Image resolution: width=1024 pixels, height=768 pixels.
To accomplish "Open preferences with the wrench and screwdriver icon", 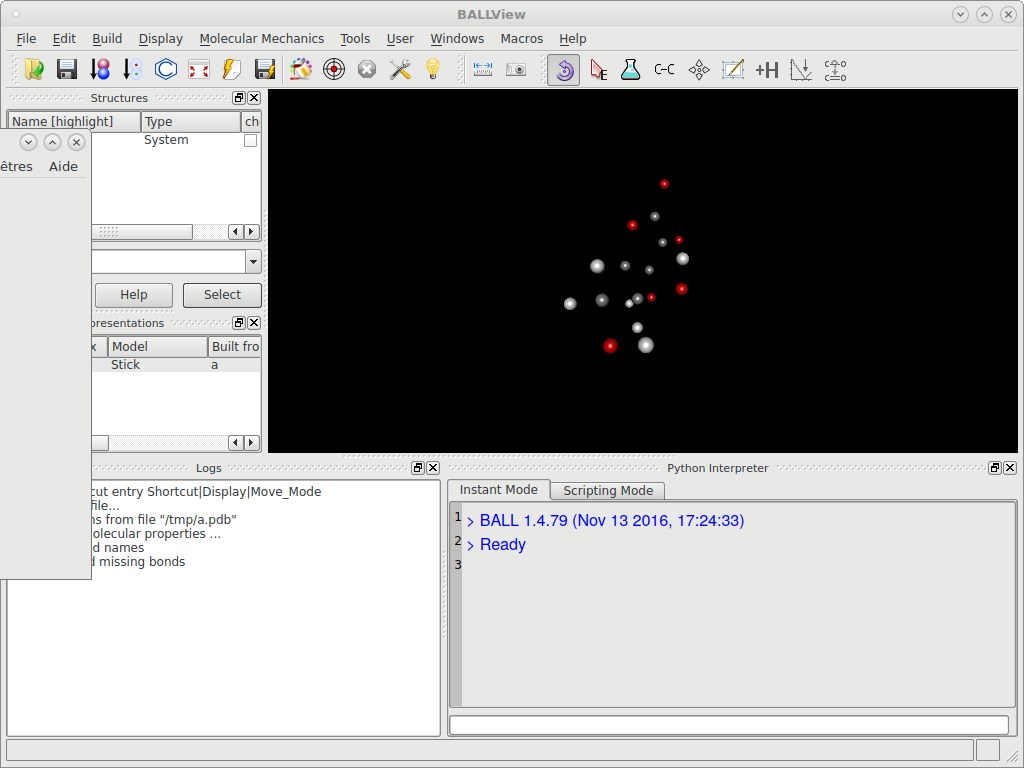I will (x=400, y=69).
